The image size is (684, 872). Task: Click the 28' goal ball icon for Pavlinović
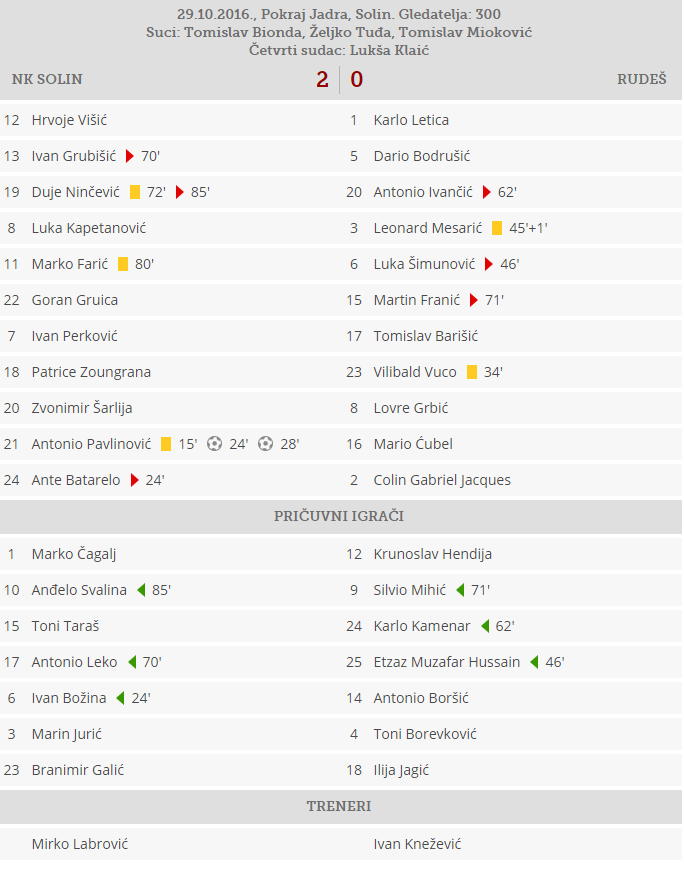click(x=265, y=444)
